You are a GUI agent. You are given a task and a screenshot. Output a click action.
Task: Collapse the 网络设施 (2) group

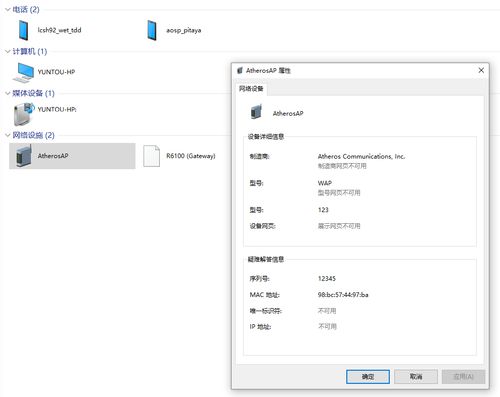tap(8, 135)
